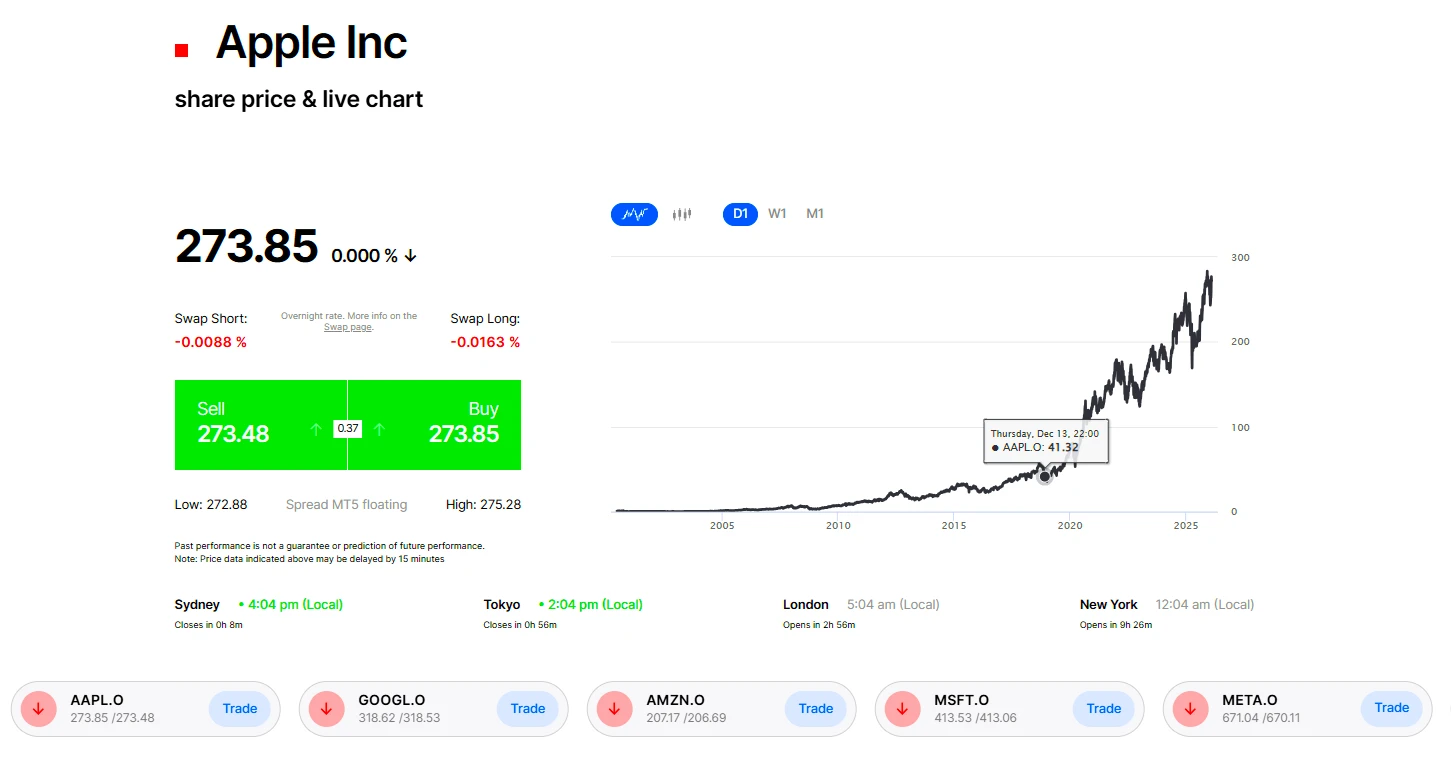
Task: Click Trade button for MSFT.O
Action: 1104,709
